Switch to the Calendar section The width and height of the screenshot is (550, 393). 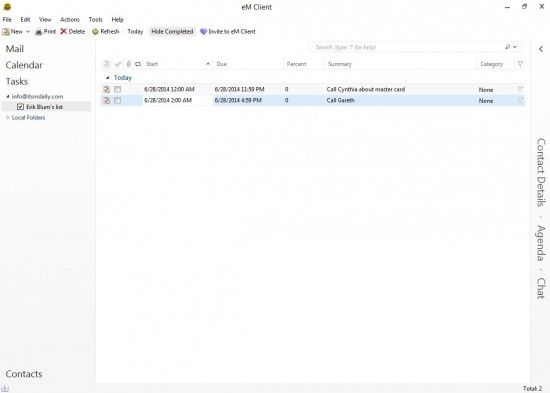pos(24,65)
